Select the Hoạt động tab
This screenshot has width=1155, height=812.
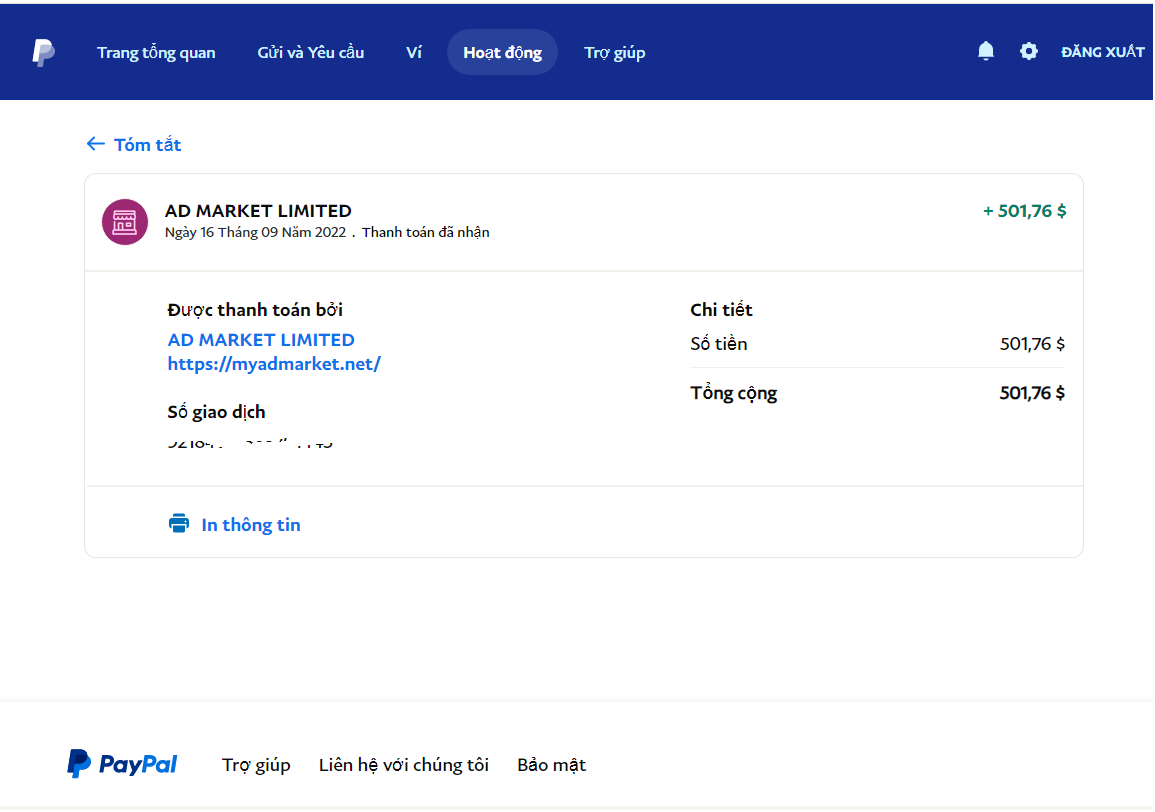click(502, 53)
